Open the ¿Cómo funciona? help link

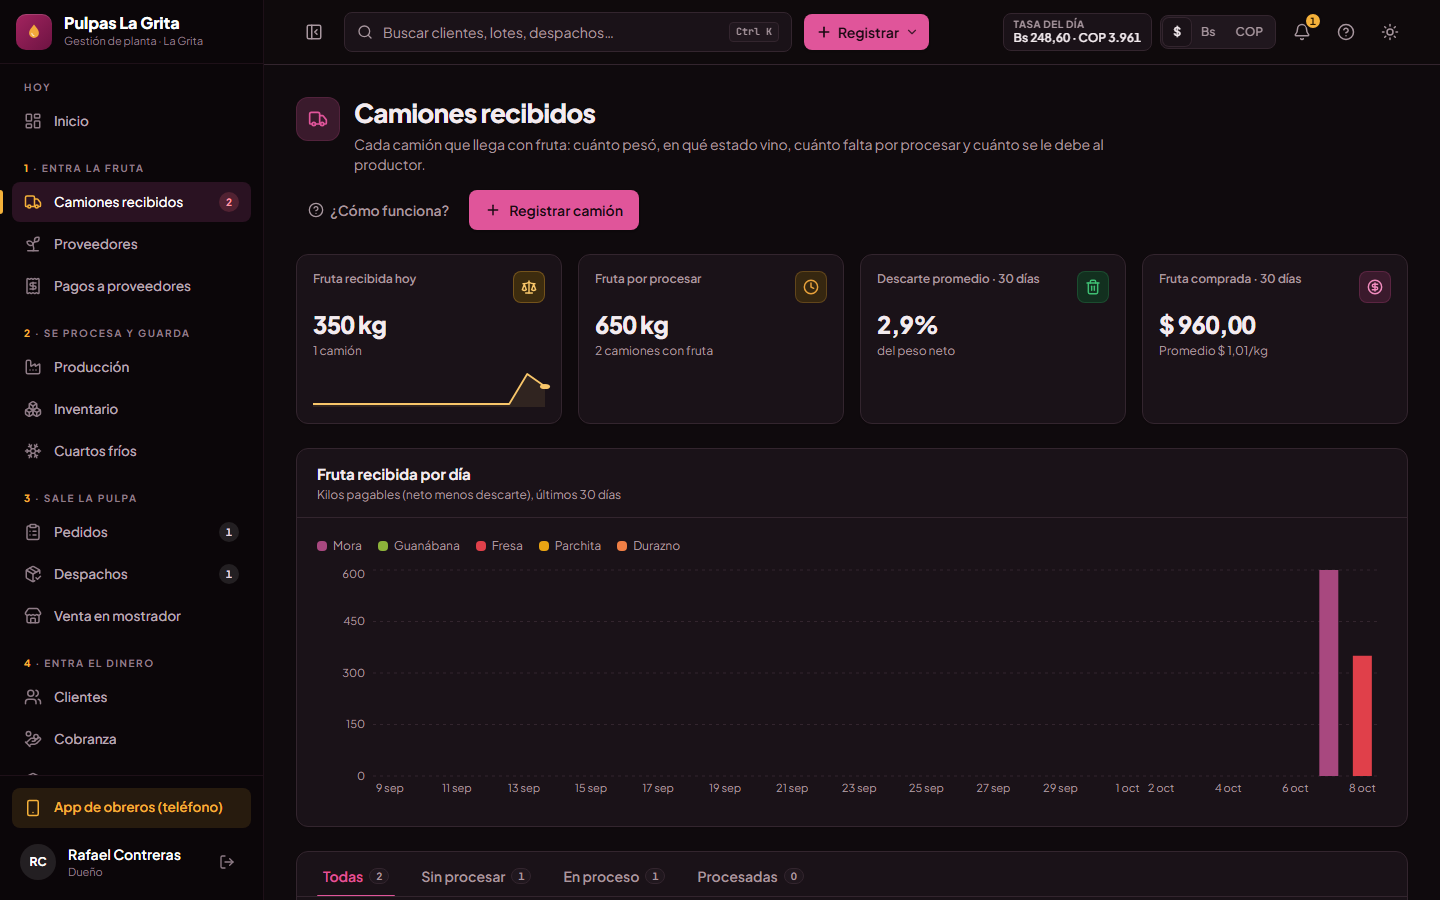[x=379, y=210]
